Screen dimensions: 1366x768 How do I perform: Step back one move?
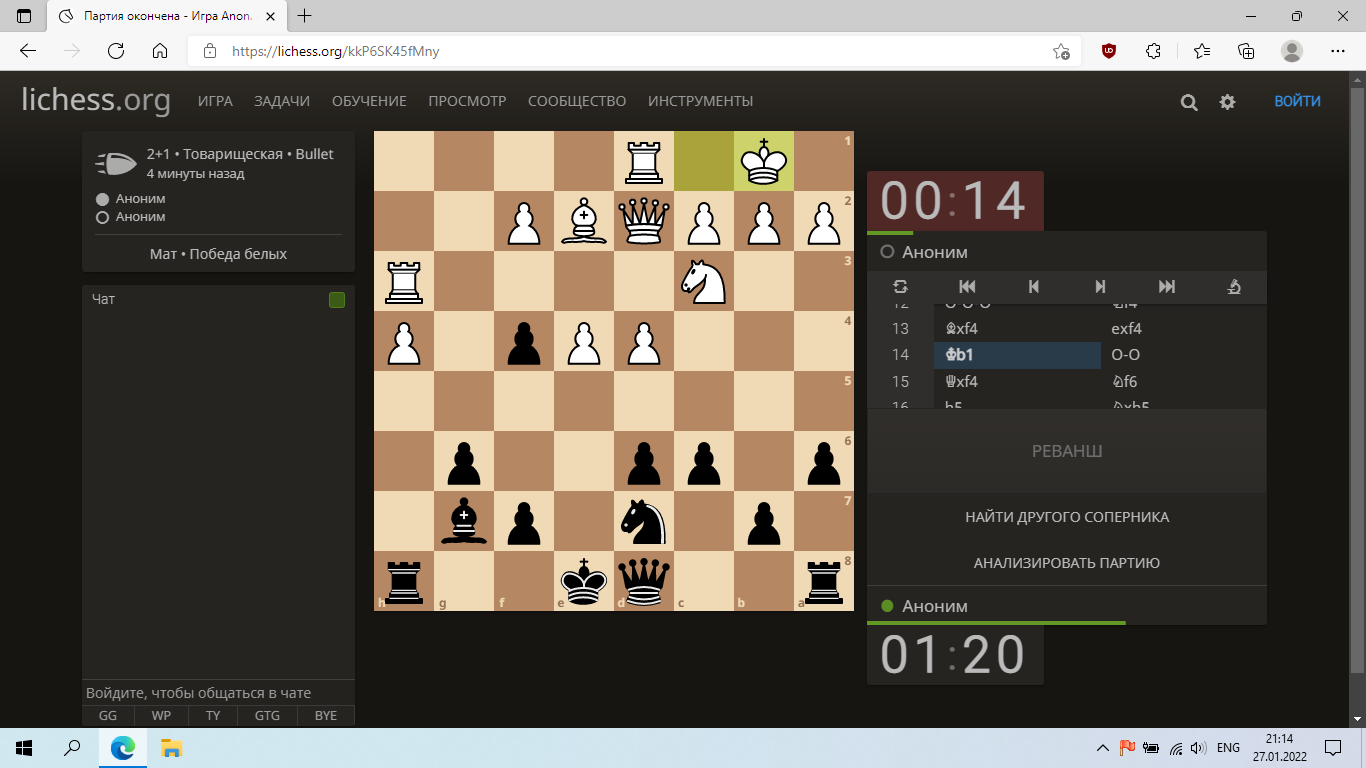point(1033,287)
